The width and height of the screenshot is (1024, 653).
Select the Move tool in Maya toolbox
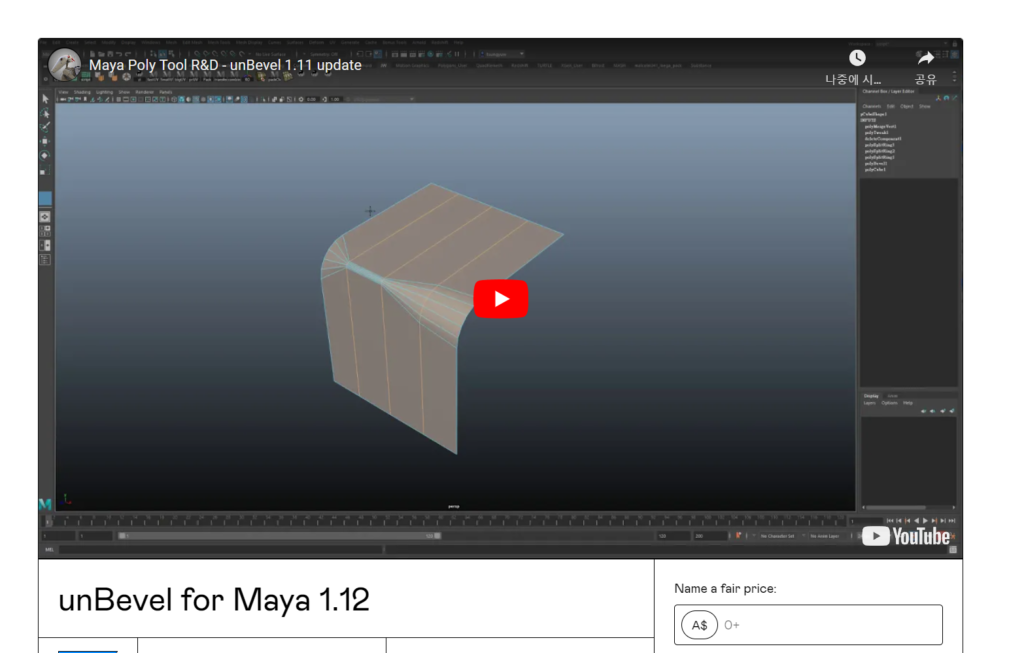pyautogui.click(x=45, y=141)
